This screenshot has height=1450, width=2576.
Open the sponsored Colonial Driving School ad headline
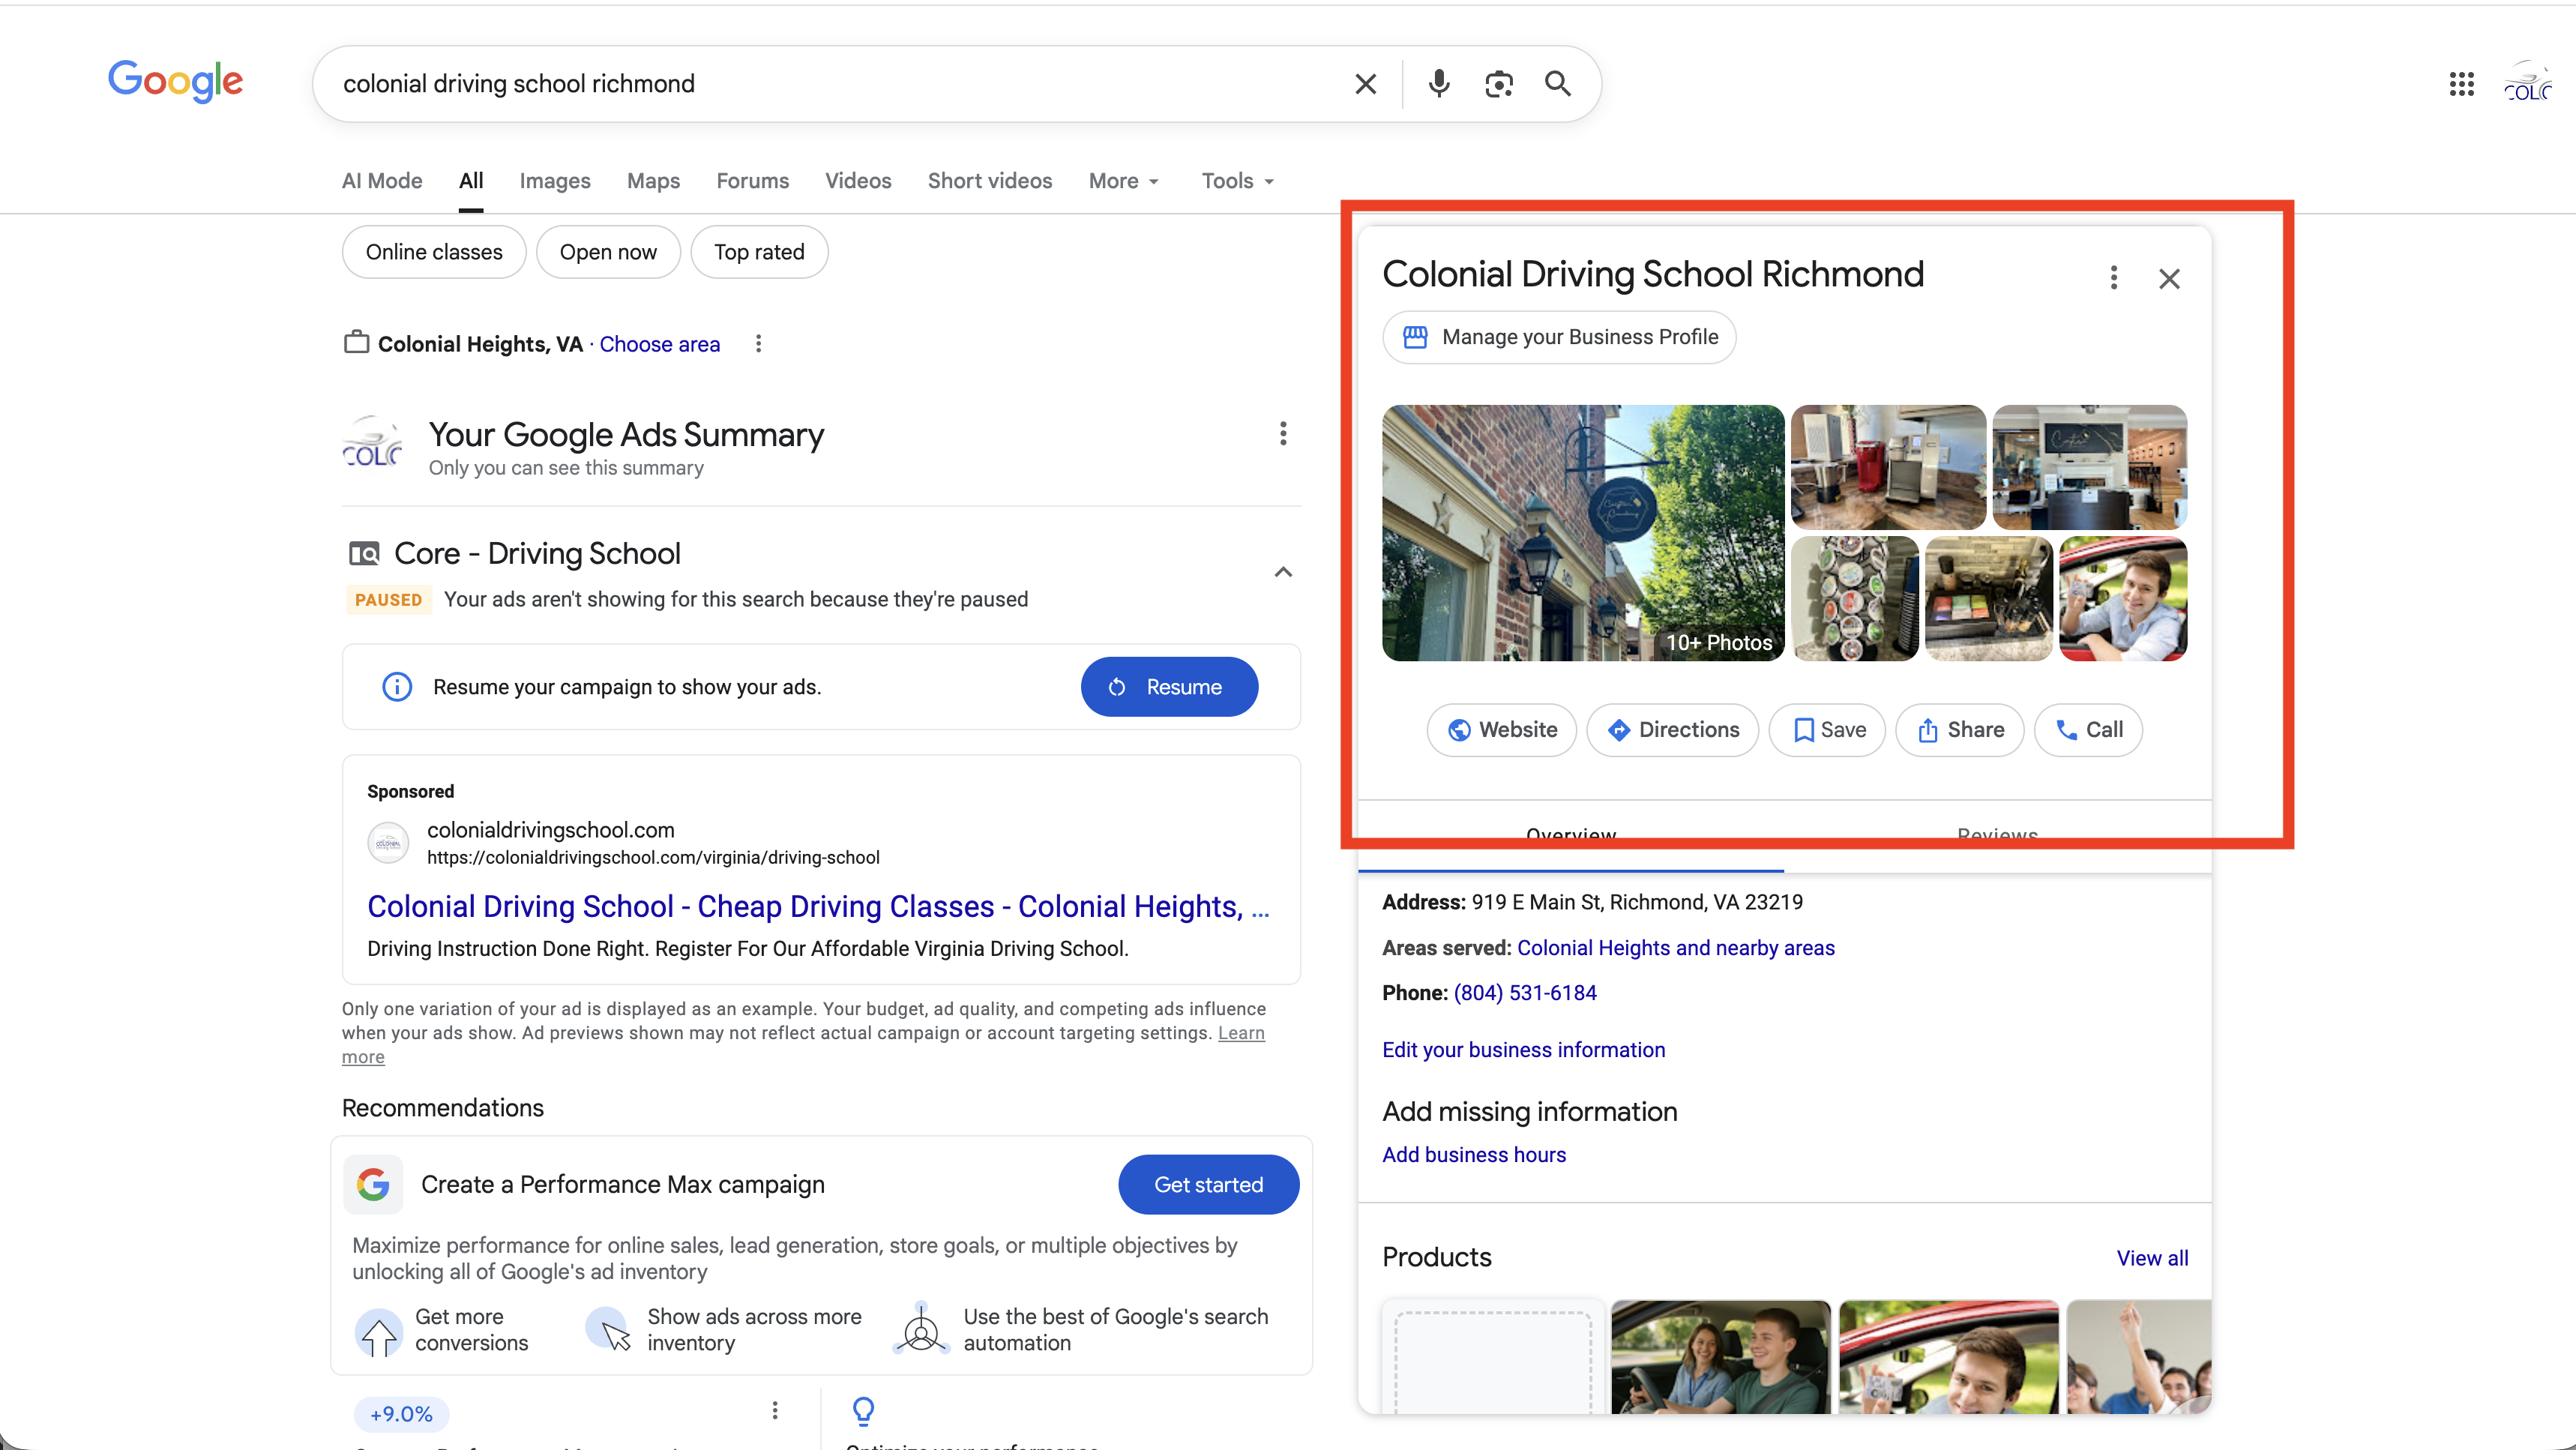pyautogui.click(x=817, y=906)
